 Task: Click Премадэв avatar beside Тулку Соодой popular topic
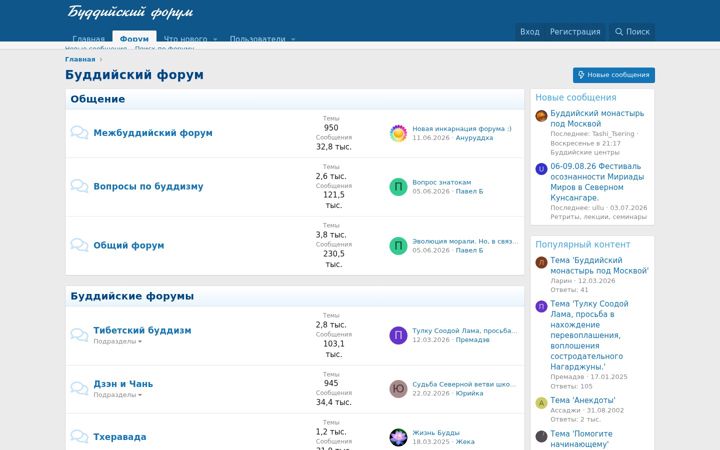pos(541,306)
